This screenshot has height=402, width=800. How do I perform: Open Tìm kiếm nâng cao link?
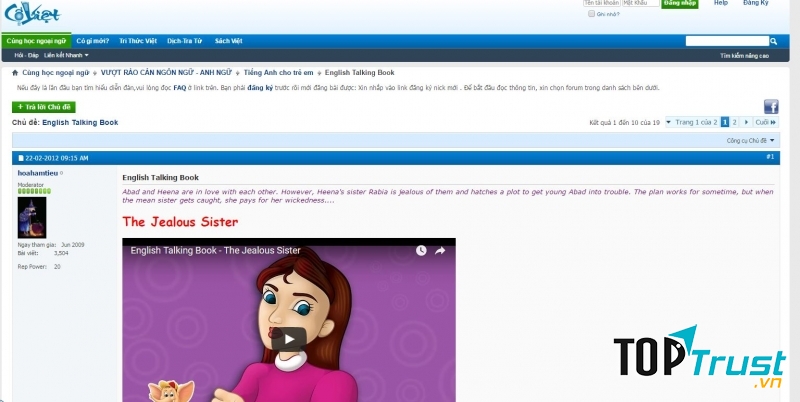(744, 56)
